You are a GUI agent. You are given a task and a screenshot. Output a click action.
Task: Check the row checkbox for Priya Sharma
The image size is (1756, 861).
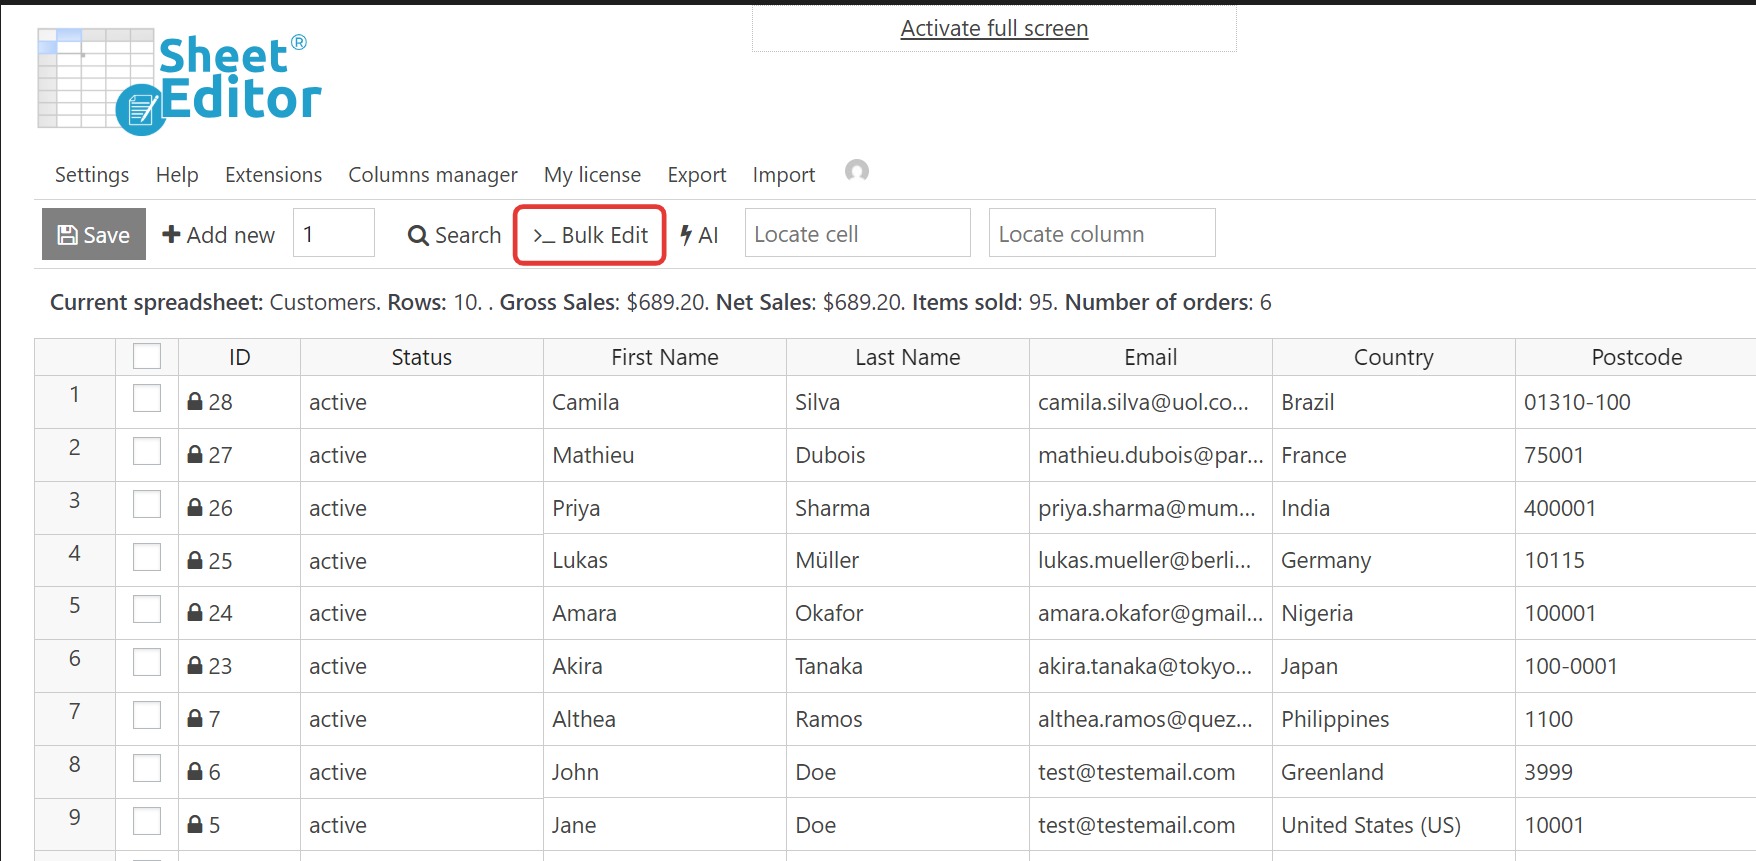point(147,504)
